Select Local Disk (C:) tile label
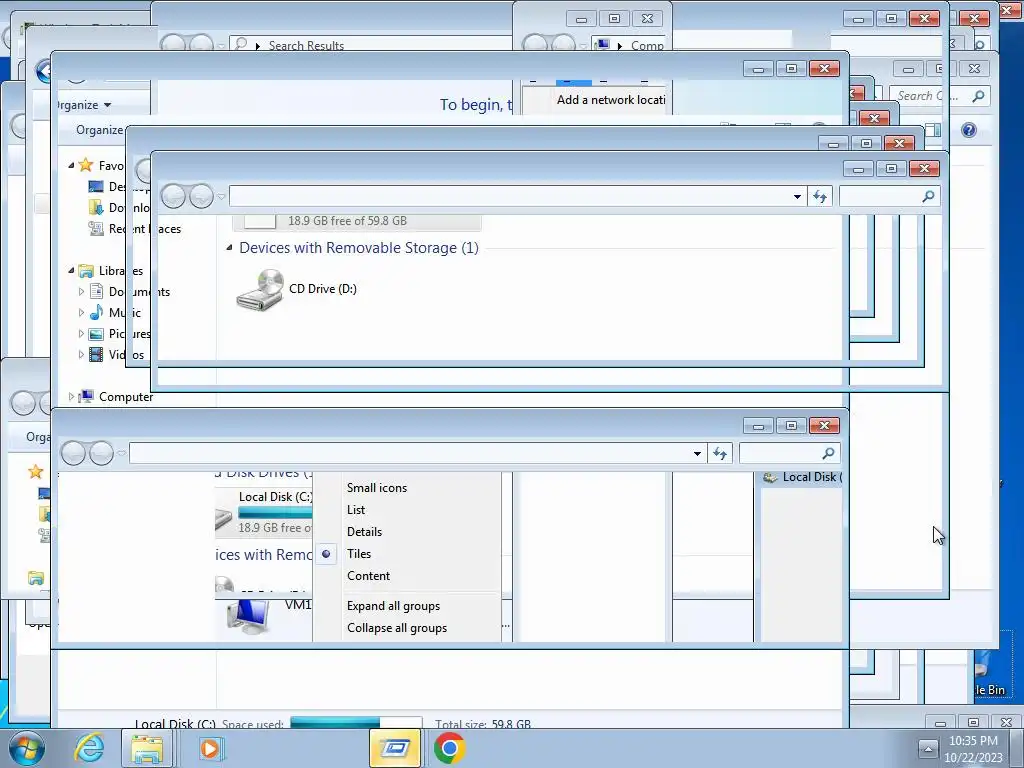The height and width of the screenshot is (768, 1024). coord(275,497)
